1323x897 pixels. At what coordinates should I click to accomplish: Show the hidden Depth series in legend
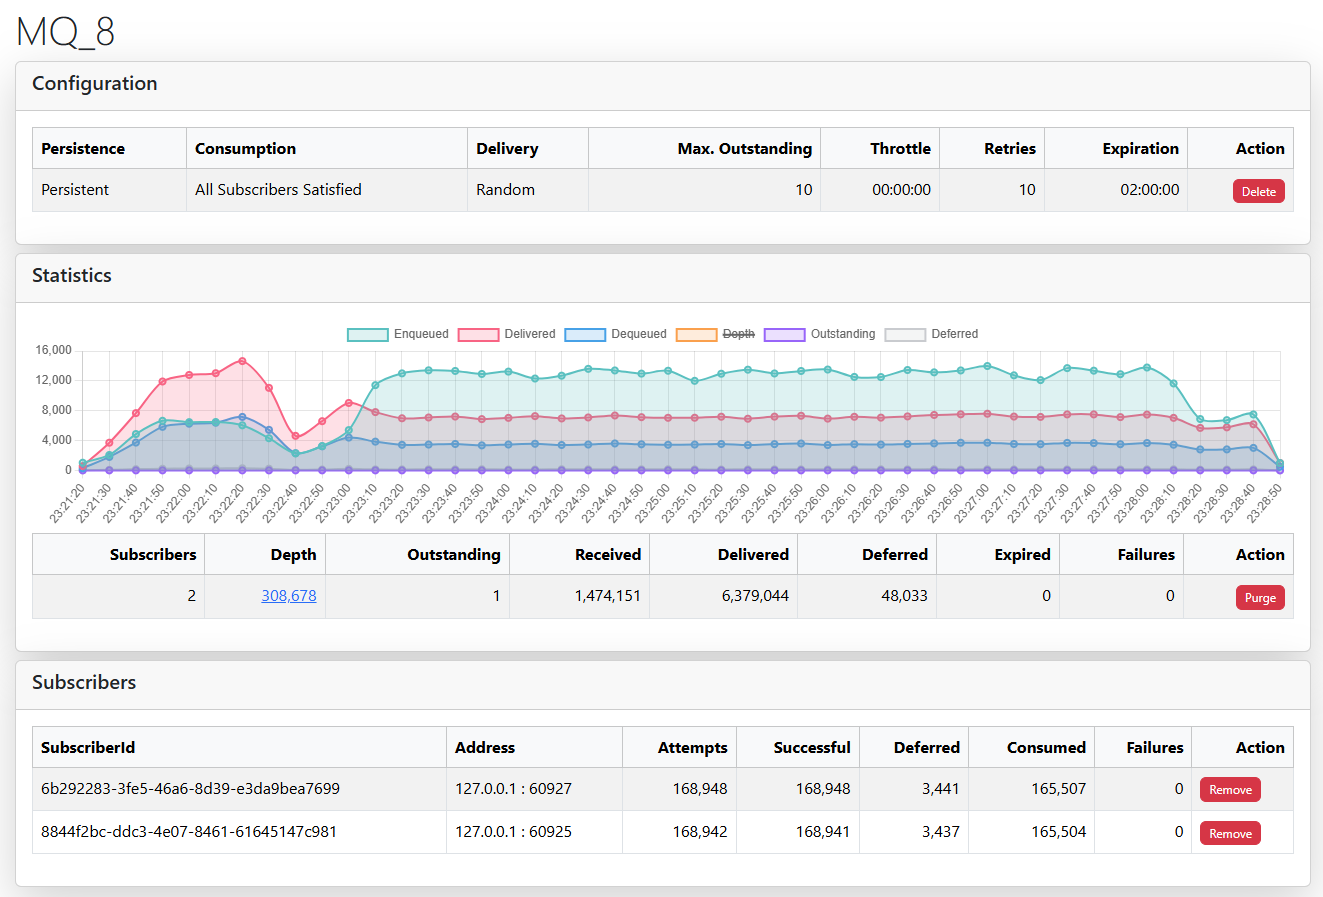pyautogui.click(x=716, y=334)
